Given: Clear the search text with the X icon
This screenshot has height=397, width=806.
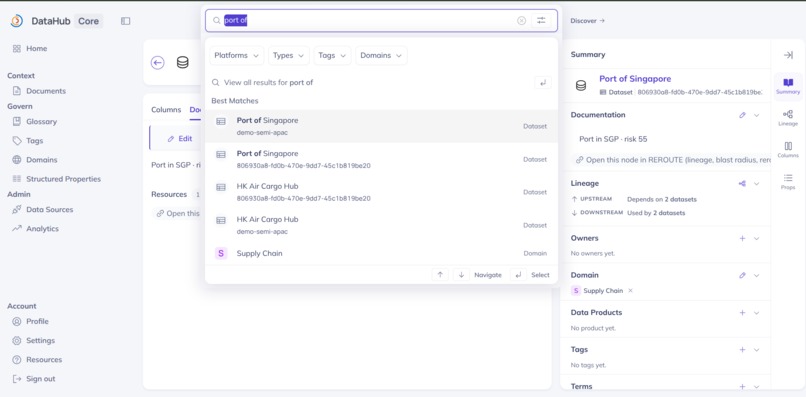Looking at the screenshot, I should (521, 21).
